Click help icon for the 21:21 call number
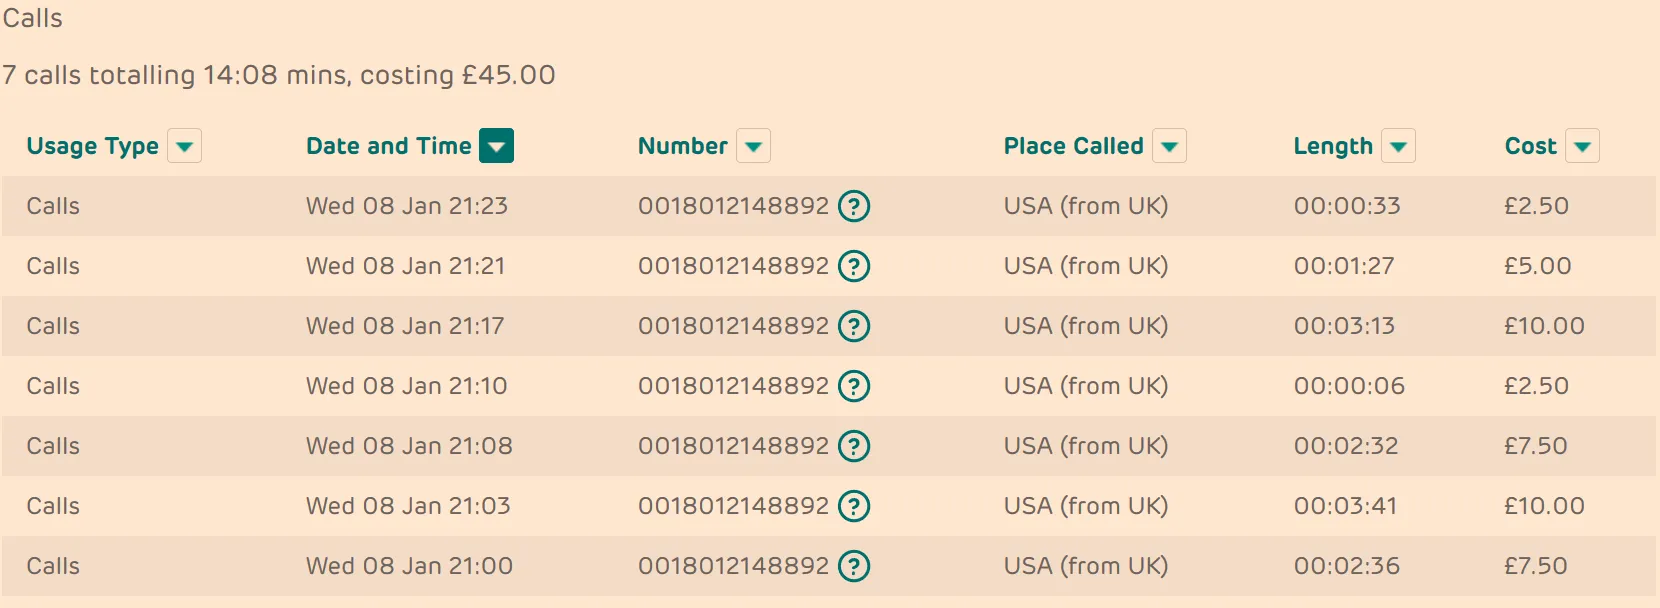Screen dimensions: 1660x608 point(853,266)
